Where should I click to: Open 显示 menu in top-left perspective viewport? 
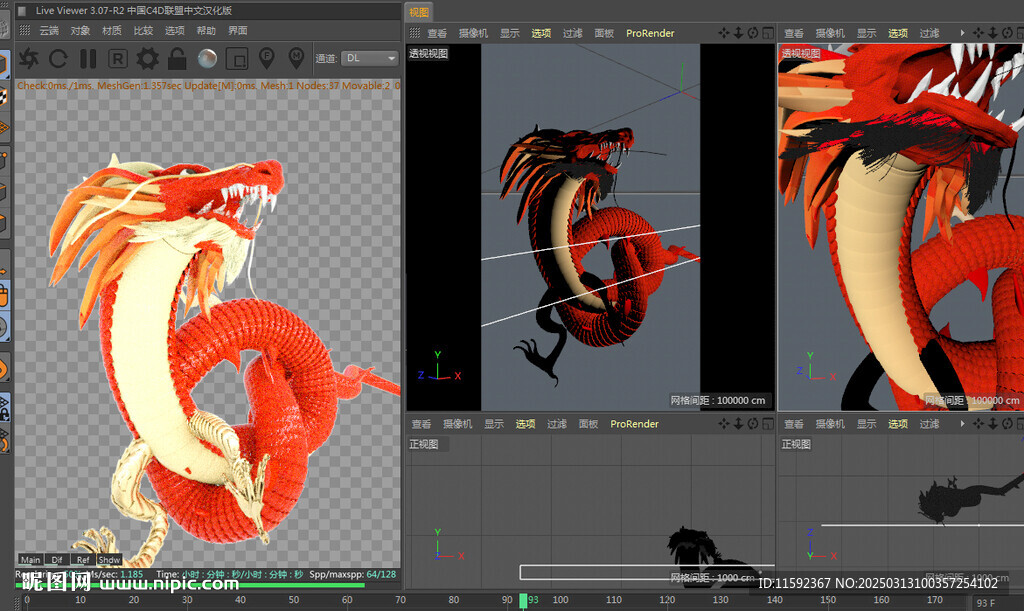pyautogui.click(x=509, y=33)
